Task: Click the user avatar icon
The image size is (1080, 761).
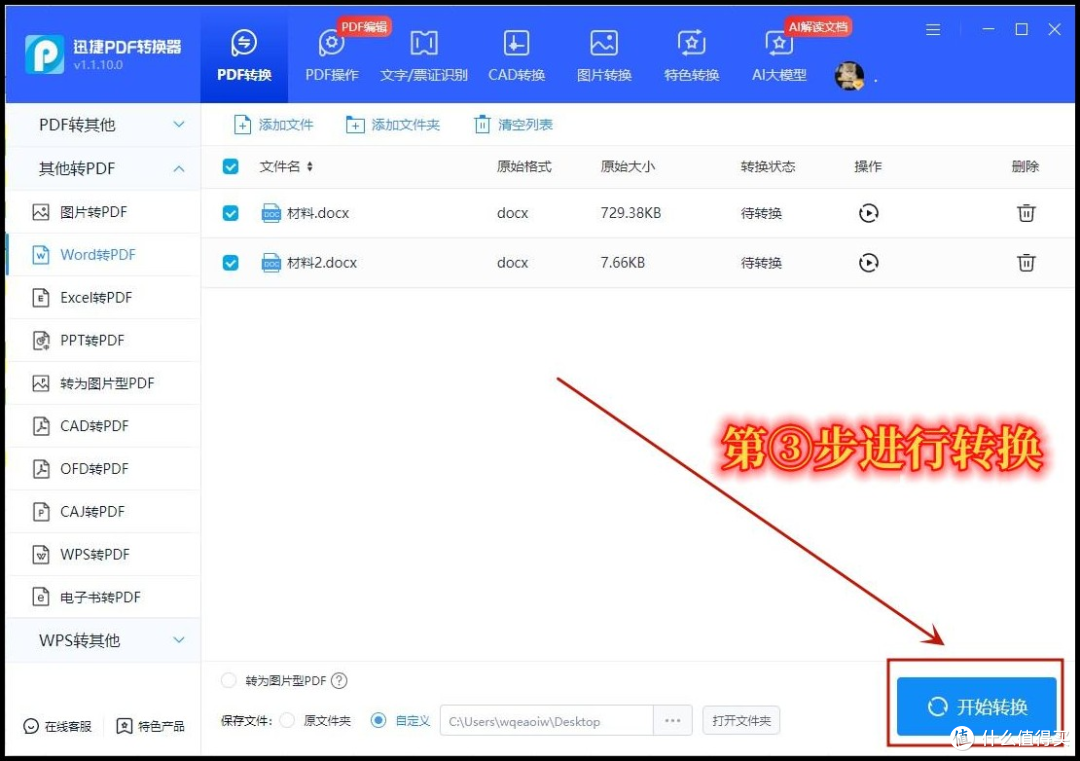Action: tap(849, 76)
